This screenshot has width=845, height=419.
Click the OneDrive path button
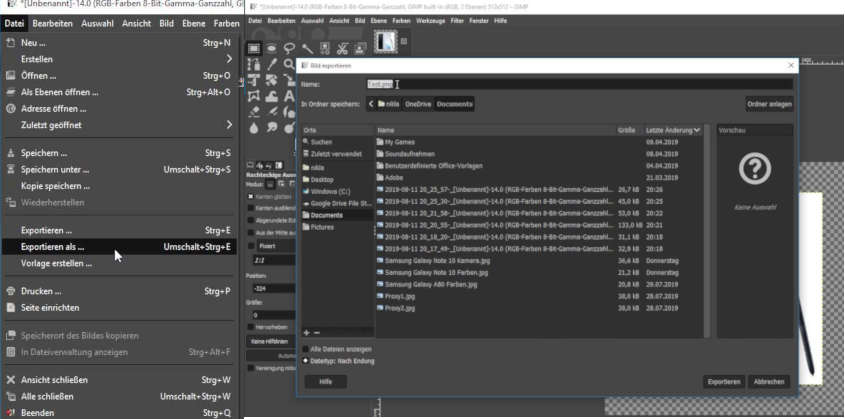click(418, 104)
